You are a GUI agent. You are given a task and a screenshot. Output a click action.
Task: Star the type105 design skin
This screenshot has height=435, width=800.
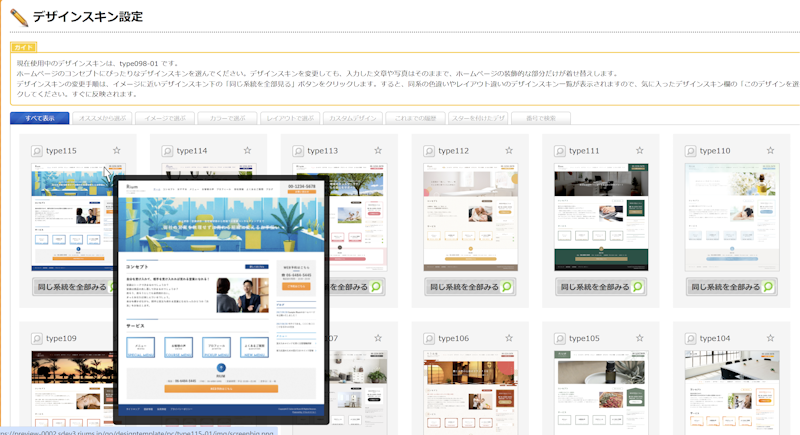tap(639, 338)
